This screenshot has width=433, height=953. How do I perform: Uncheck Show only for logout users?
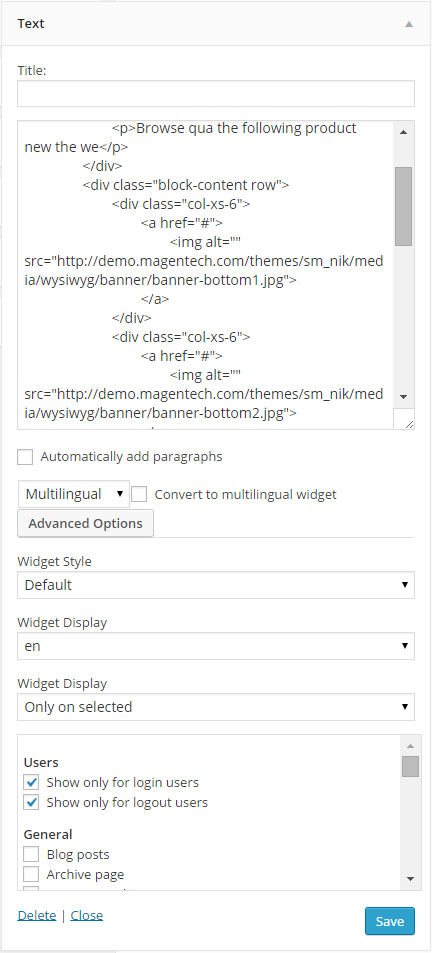(x=31, y=802)
